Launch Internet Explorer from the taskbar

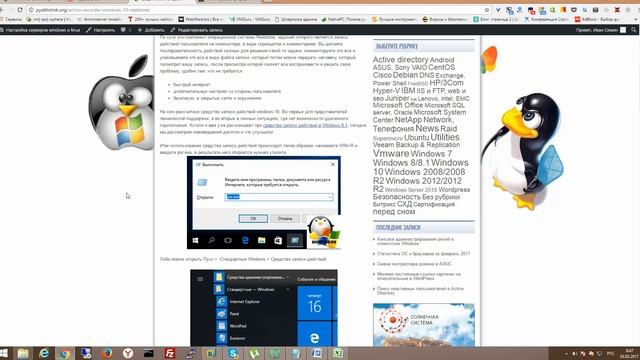point(44,353)
